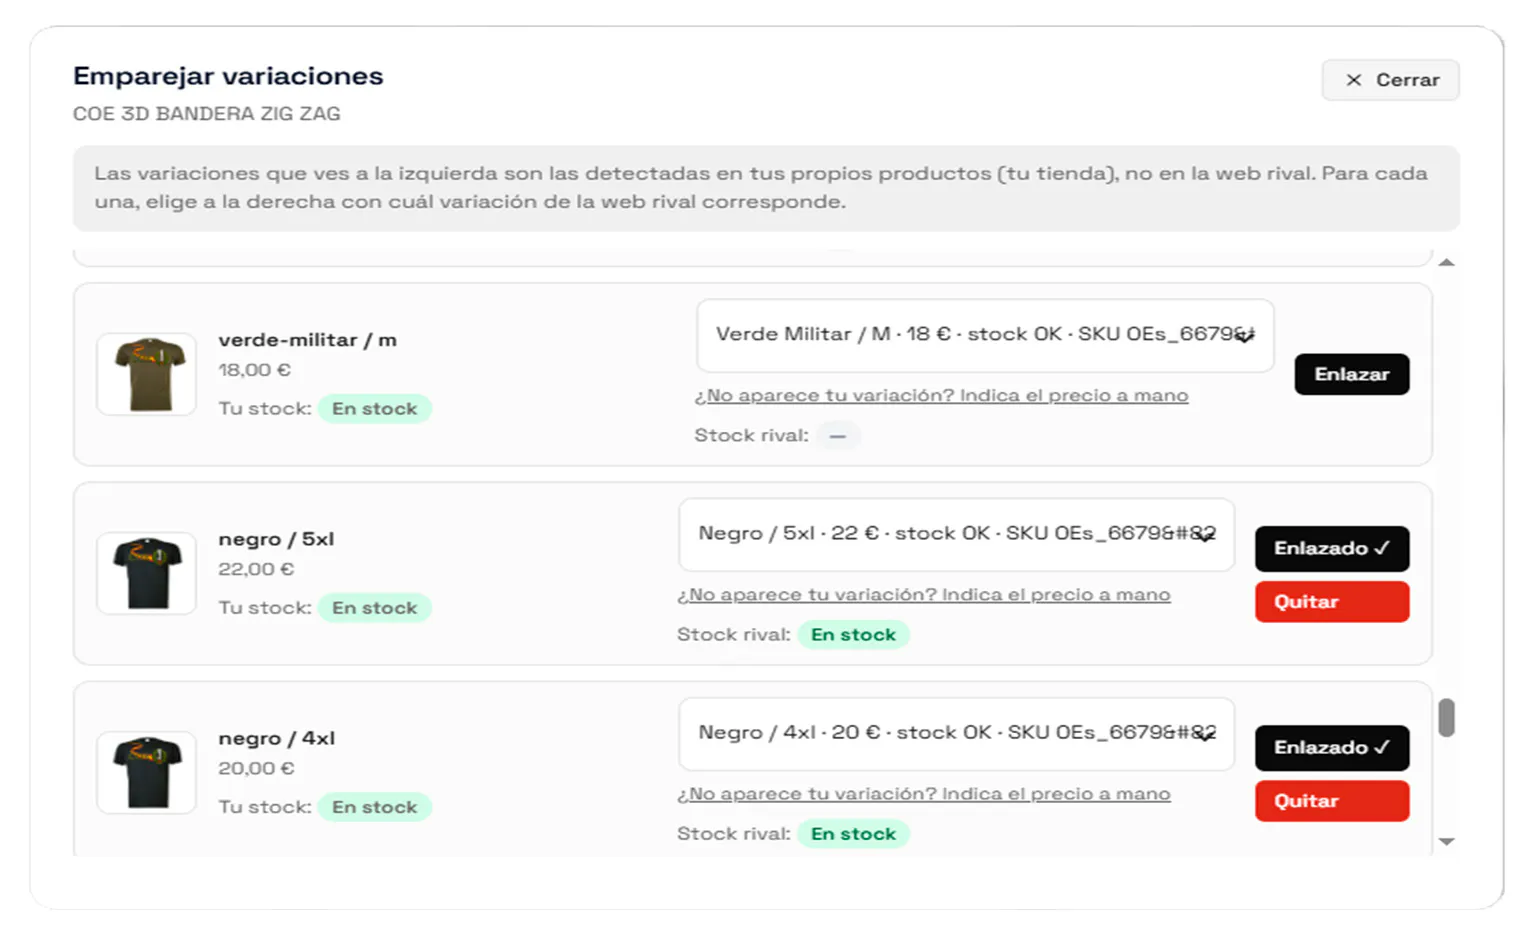Click the 18,00 € price text
Image resolution: width=1536 pixels, height=937 pixels.
tap(254, 370)
